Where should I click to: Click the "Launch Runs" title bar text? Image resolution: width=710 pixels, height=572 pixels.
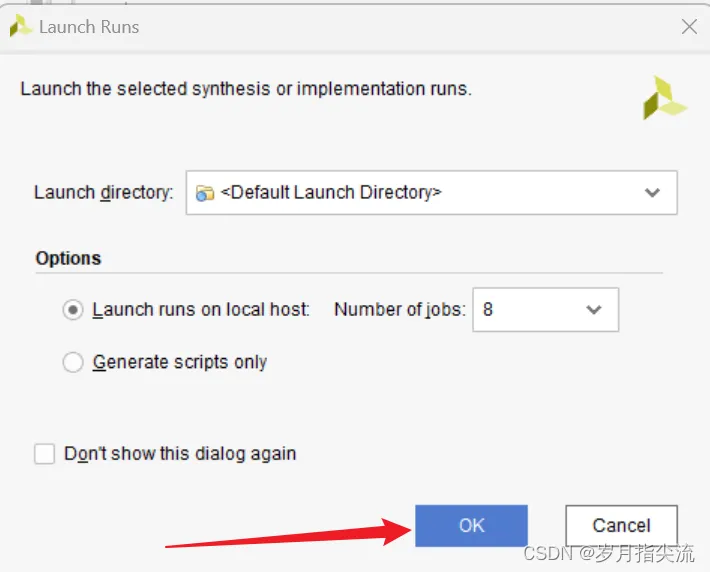click(x=89, y=27)
